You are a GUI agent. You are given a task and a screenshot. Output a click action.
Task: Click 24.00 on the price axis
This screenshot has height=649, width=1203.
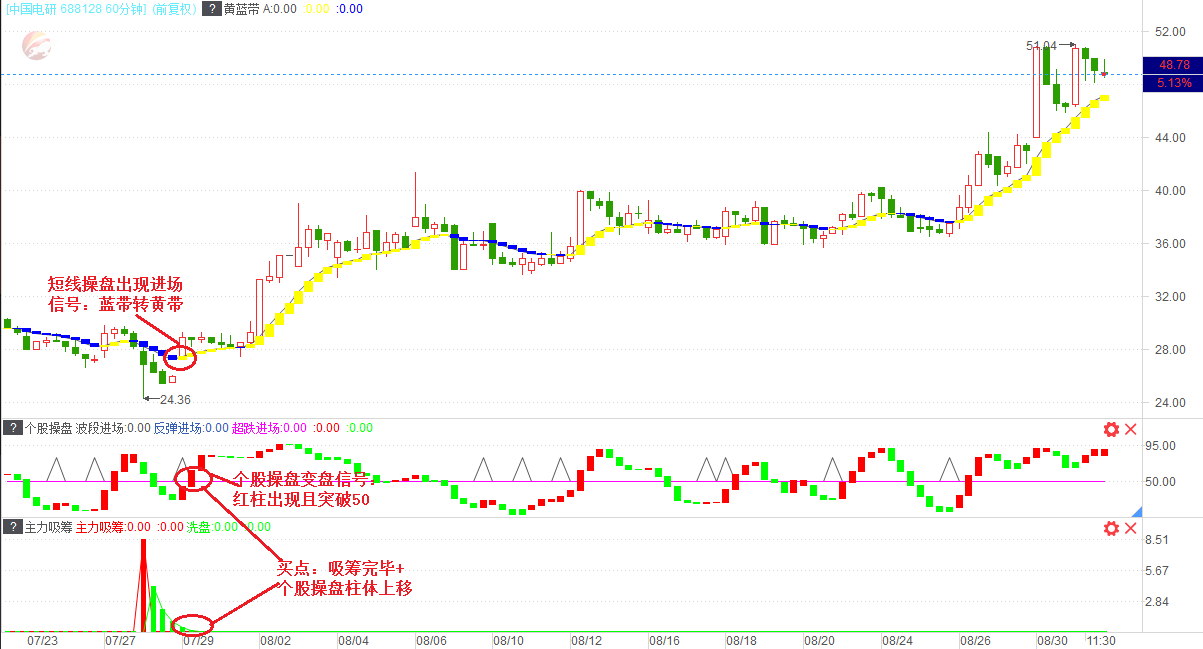[1171, 403]
